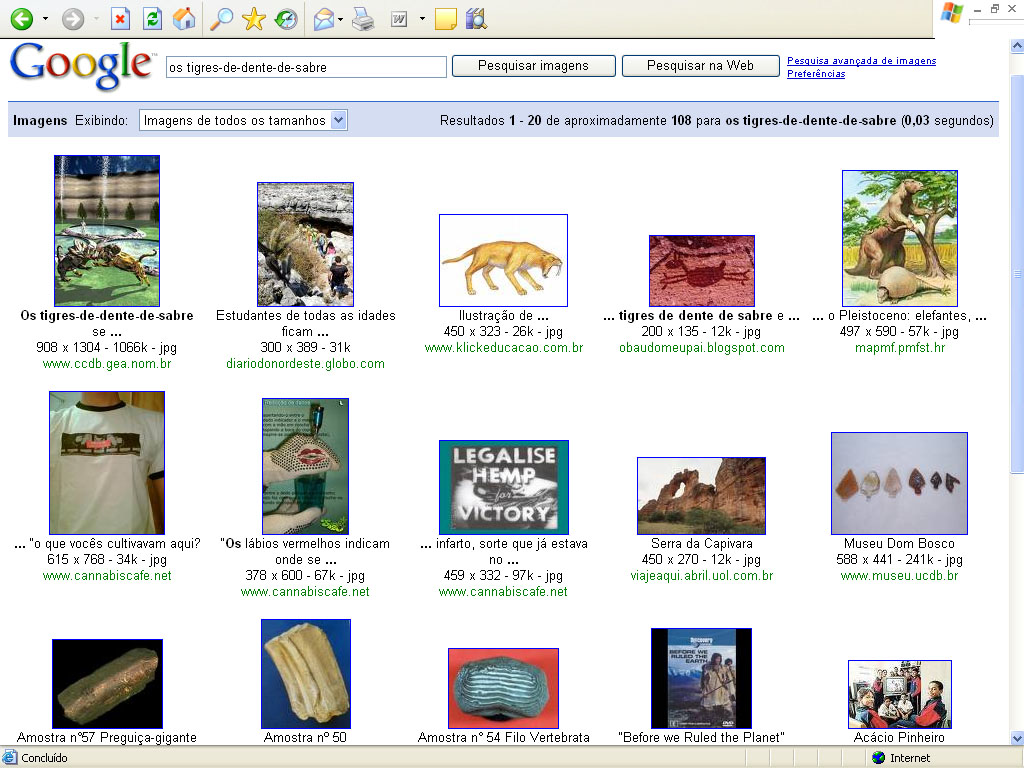Image resolution: width=1024 pixels, height=768 pixels.
Task: Open Favorites using the star icon
Action: tap(254, 19)
